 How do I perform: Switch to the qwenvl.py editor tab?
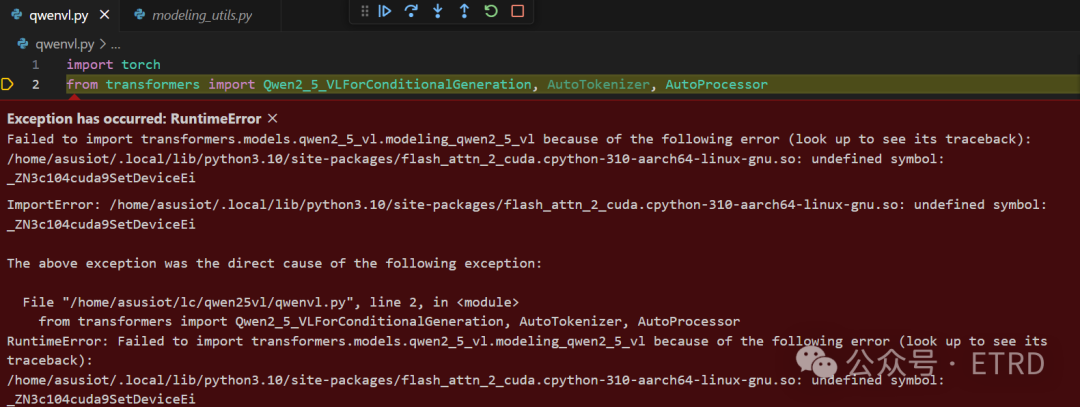click(x=59, y=14)
